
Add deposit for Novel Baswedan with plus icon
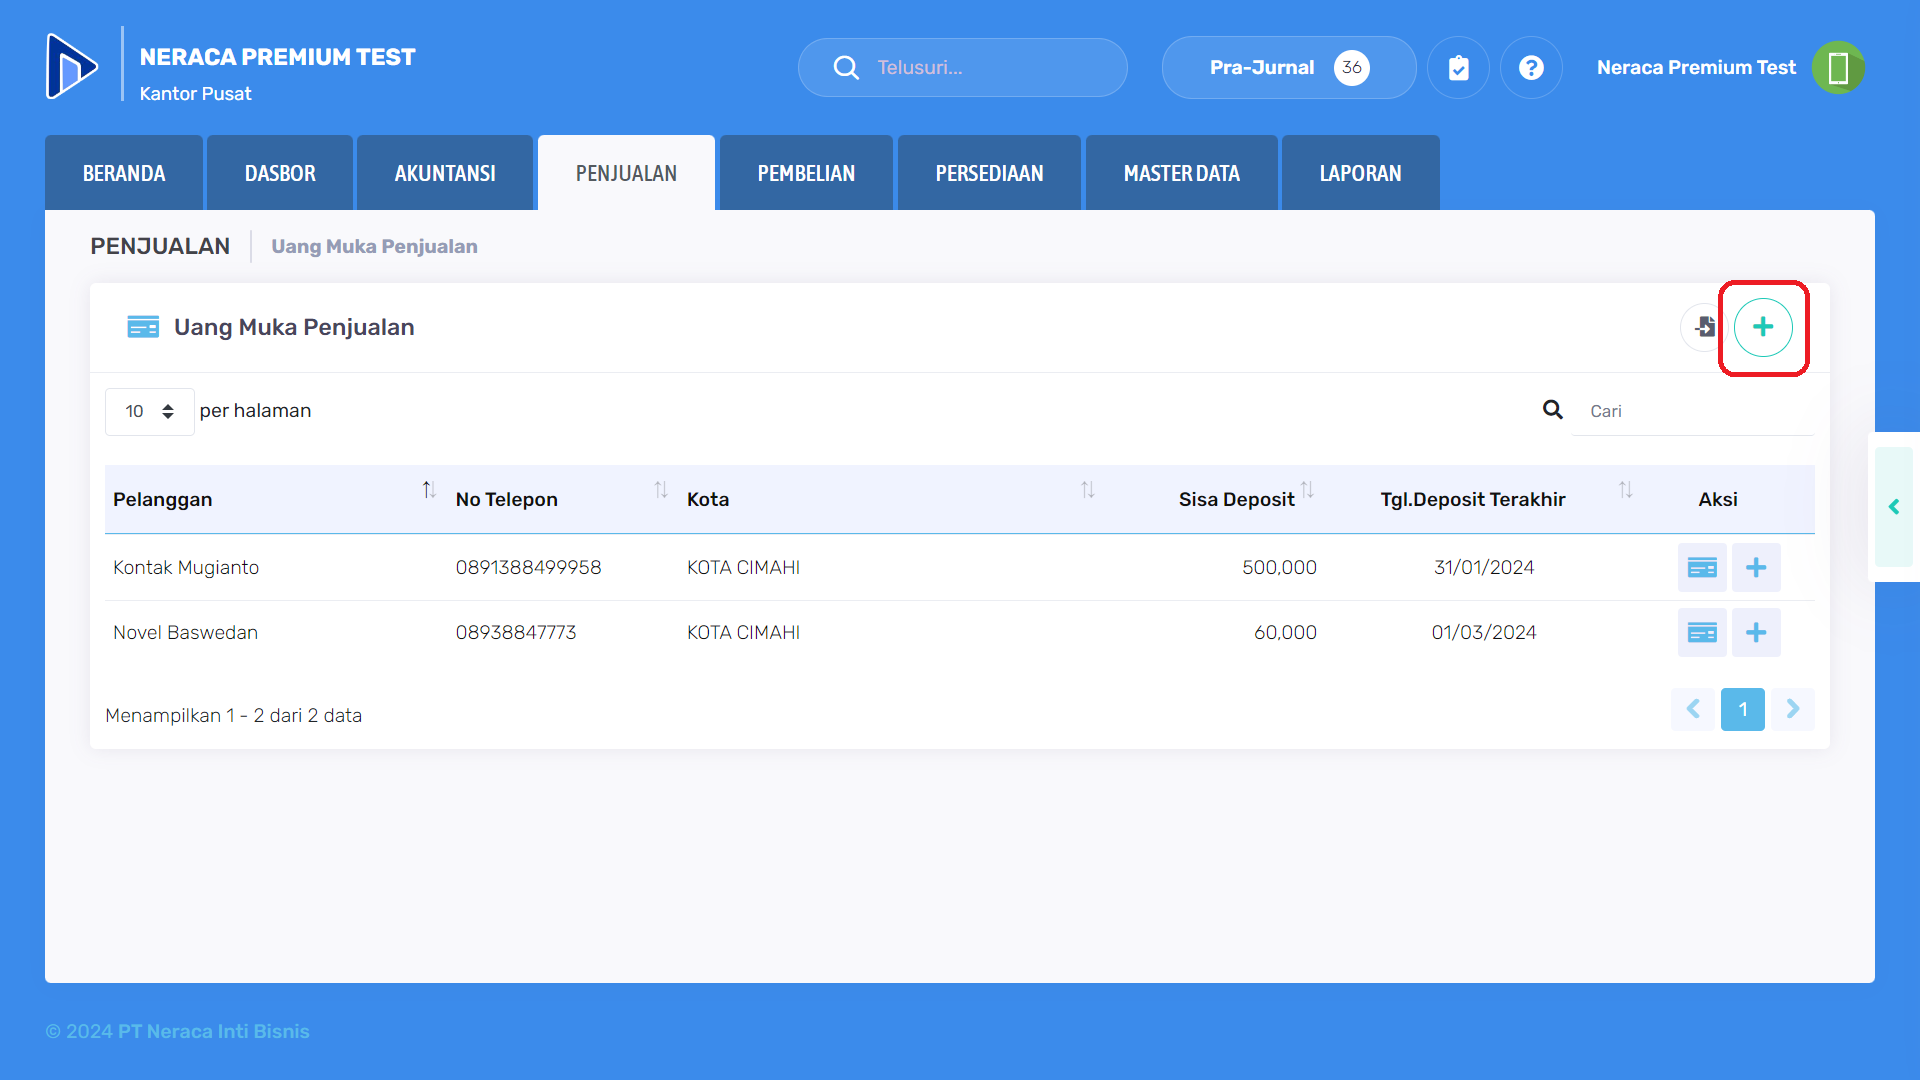[1756, 632]
